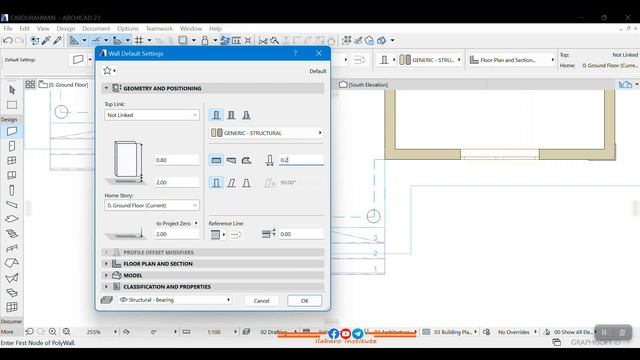Click the Inject Parameters syringe icon

point(57,40)
